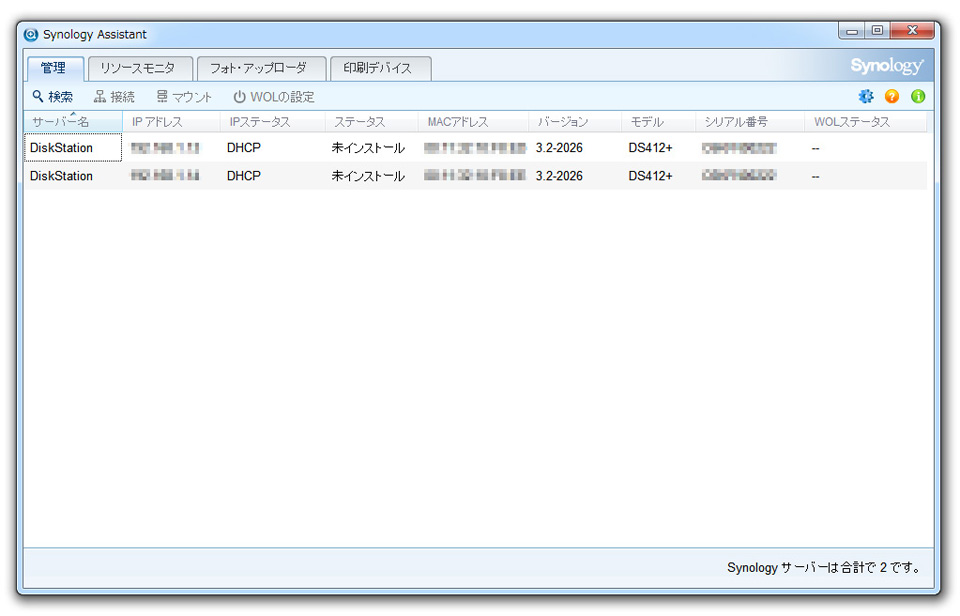Open the settings gear icon
Image resolution: width=960 pixels, height=616 pixels.
click(x=866, y=96)
